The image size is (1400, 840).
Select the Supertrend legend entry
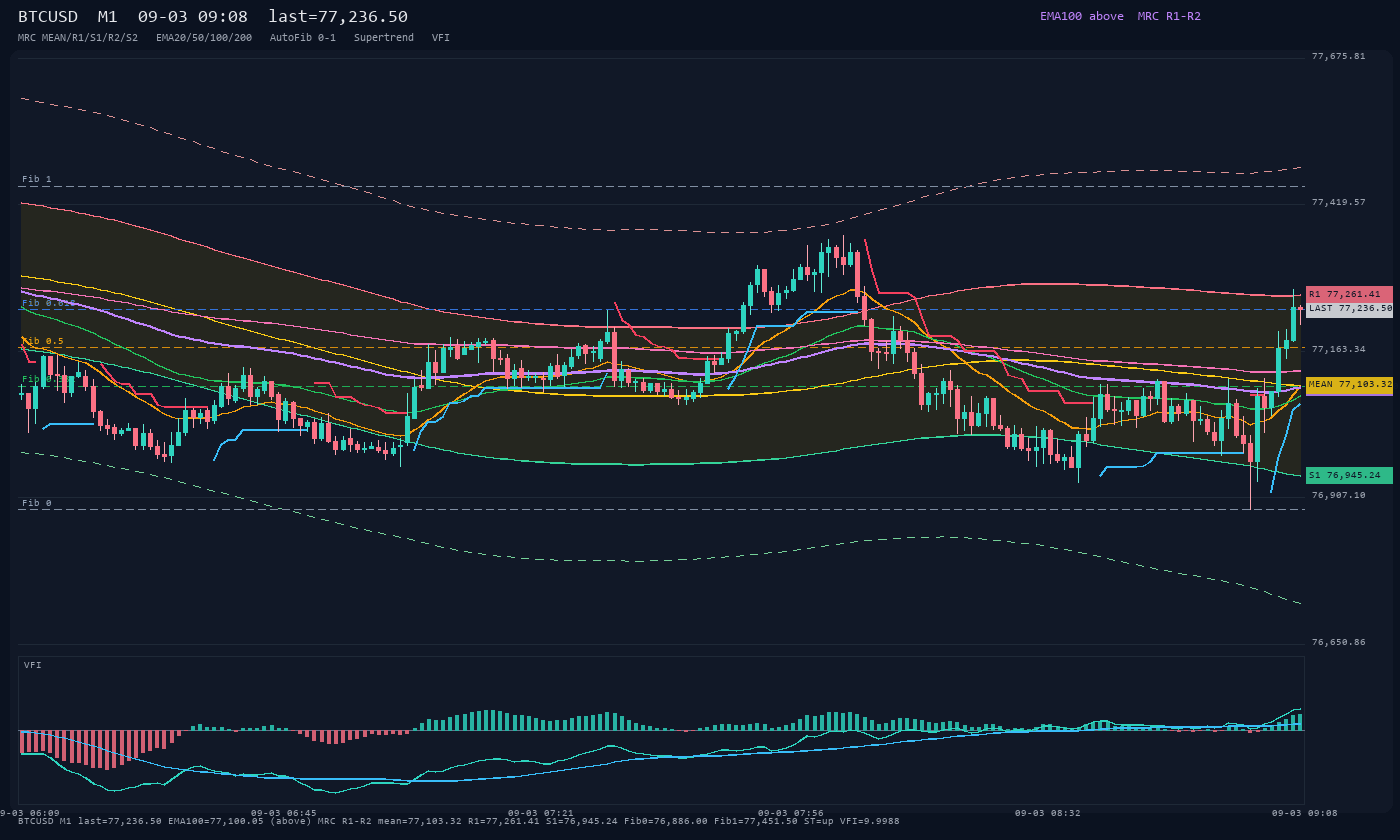click(384, 37)
